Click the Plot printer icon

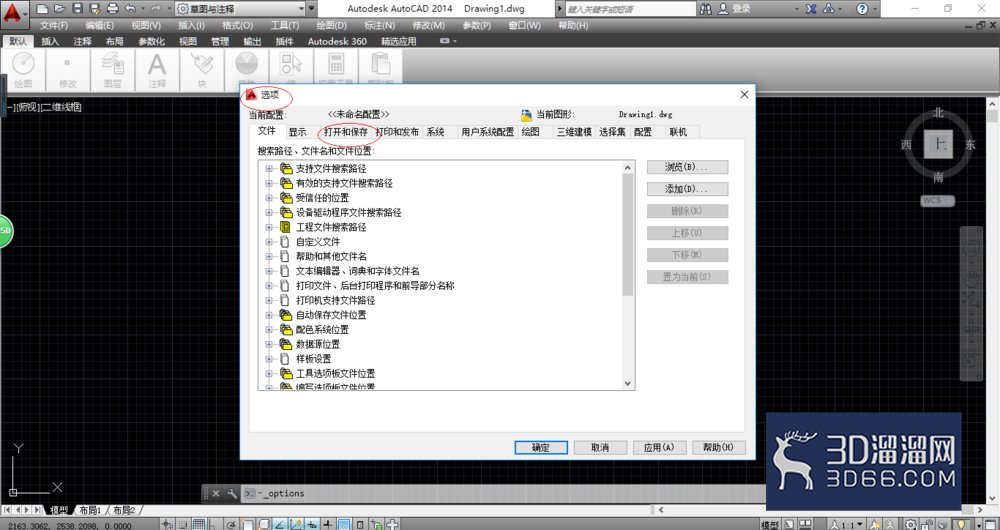[x=113, y=8]
